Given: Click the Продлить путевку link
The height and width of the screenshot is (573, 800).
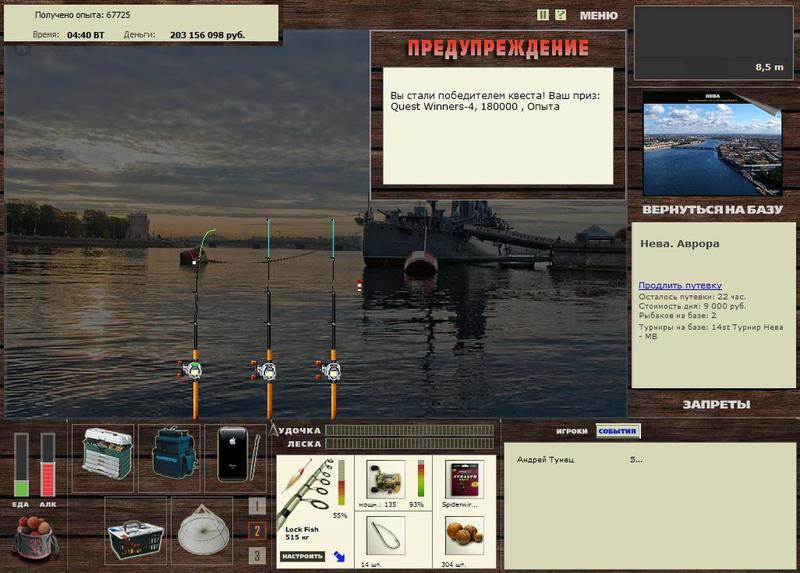Looking at the screenshot, I should point(680,285).
